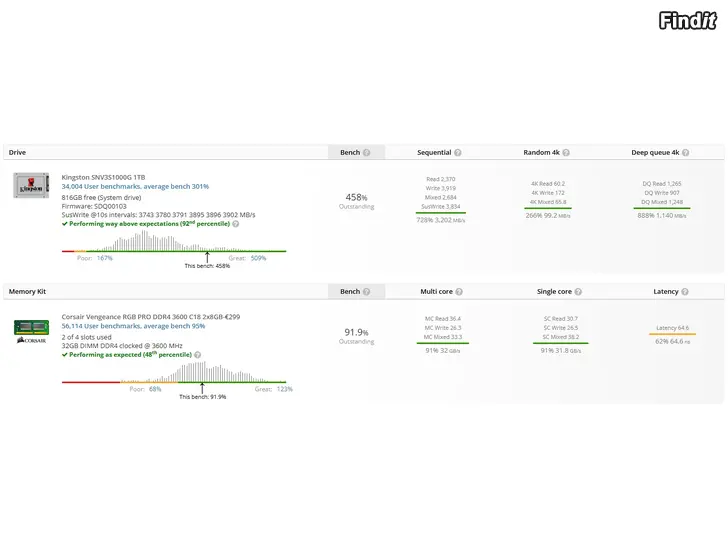Click the help icon next to Latency
The height and width of the screenshot is (546, 728).
[x=685, y=292]
